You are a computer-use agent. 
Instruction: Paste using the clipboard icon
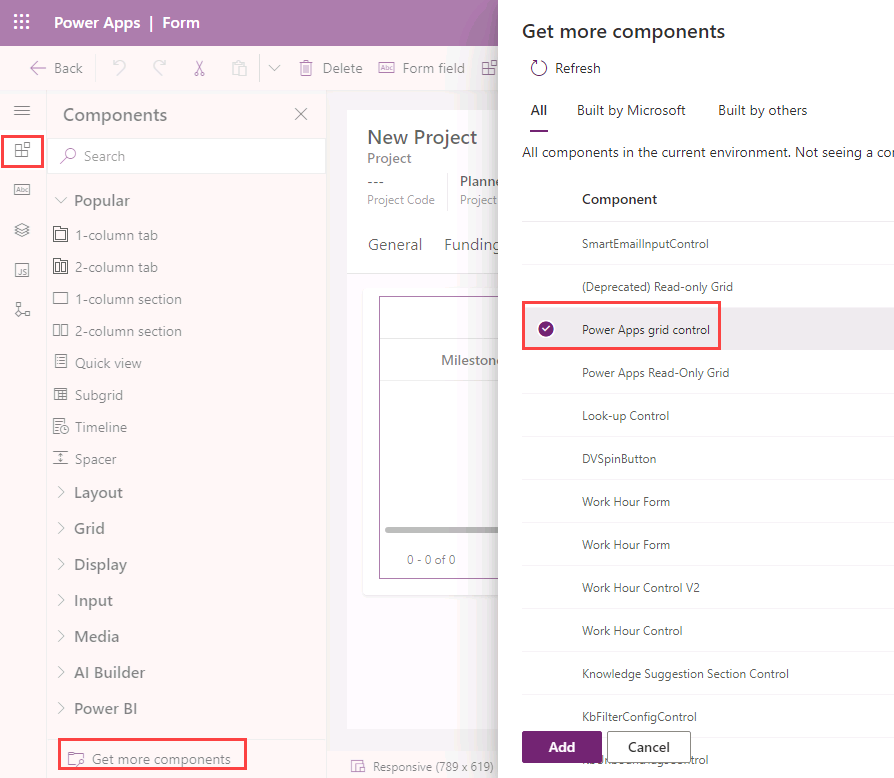point(239,68)
